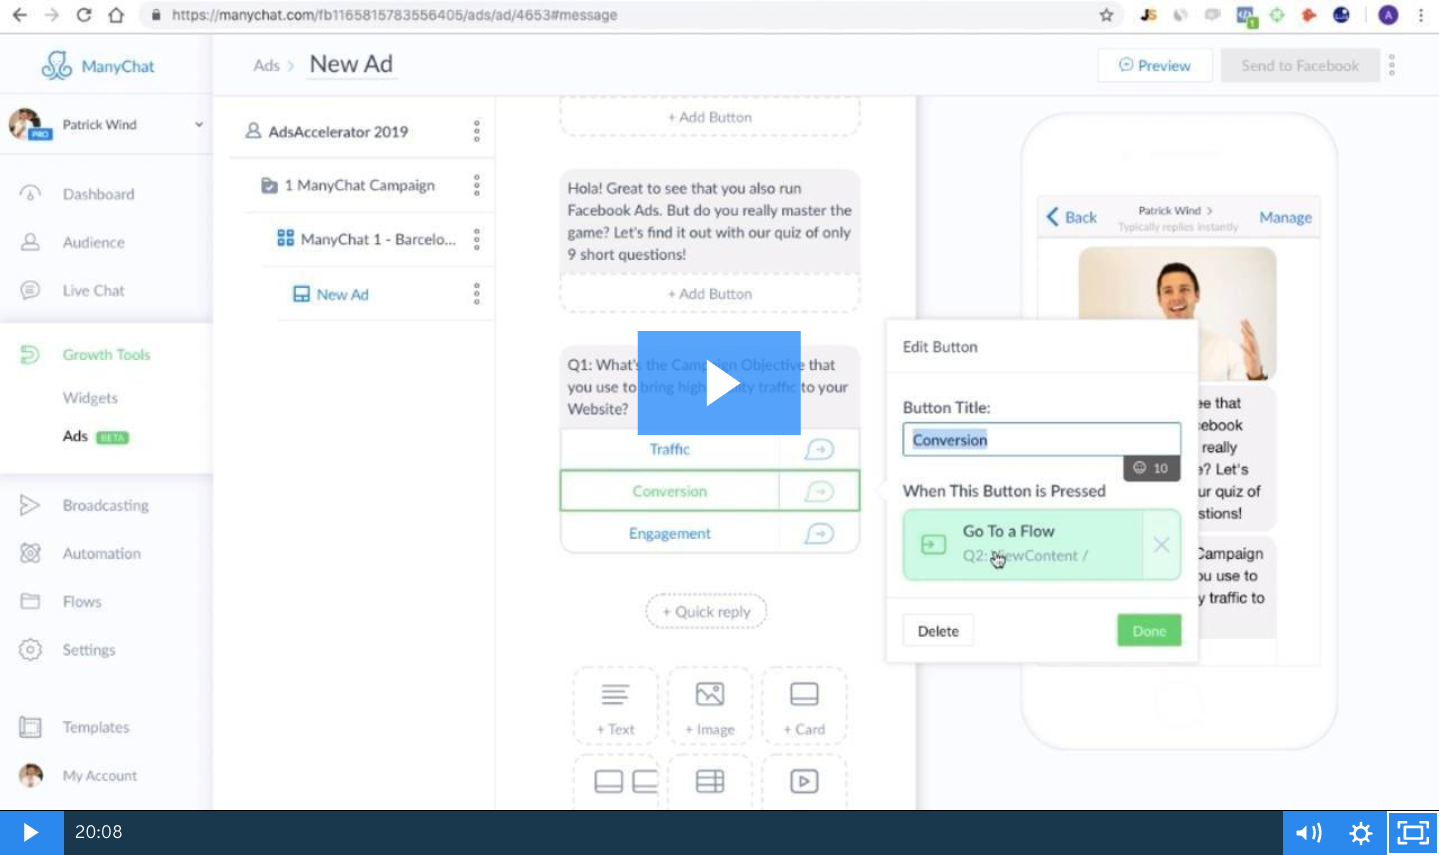Open the Chrome three-dot menu
Screen dimensions: 1439x855
pos(1421,15)
